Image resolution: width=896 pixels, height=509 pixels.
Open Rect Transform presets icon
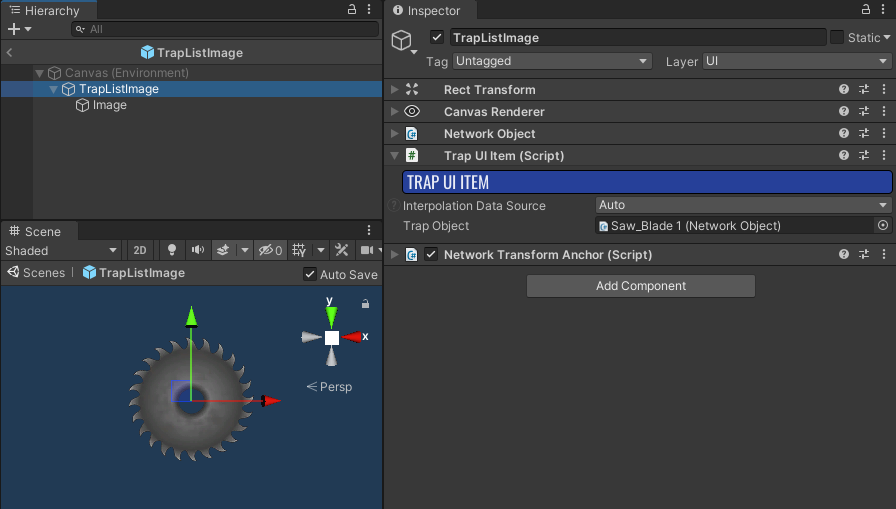pyautogui.click(x=864, y=89)
